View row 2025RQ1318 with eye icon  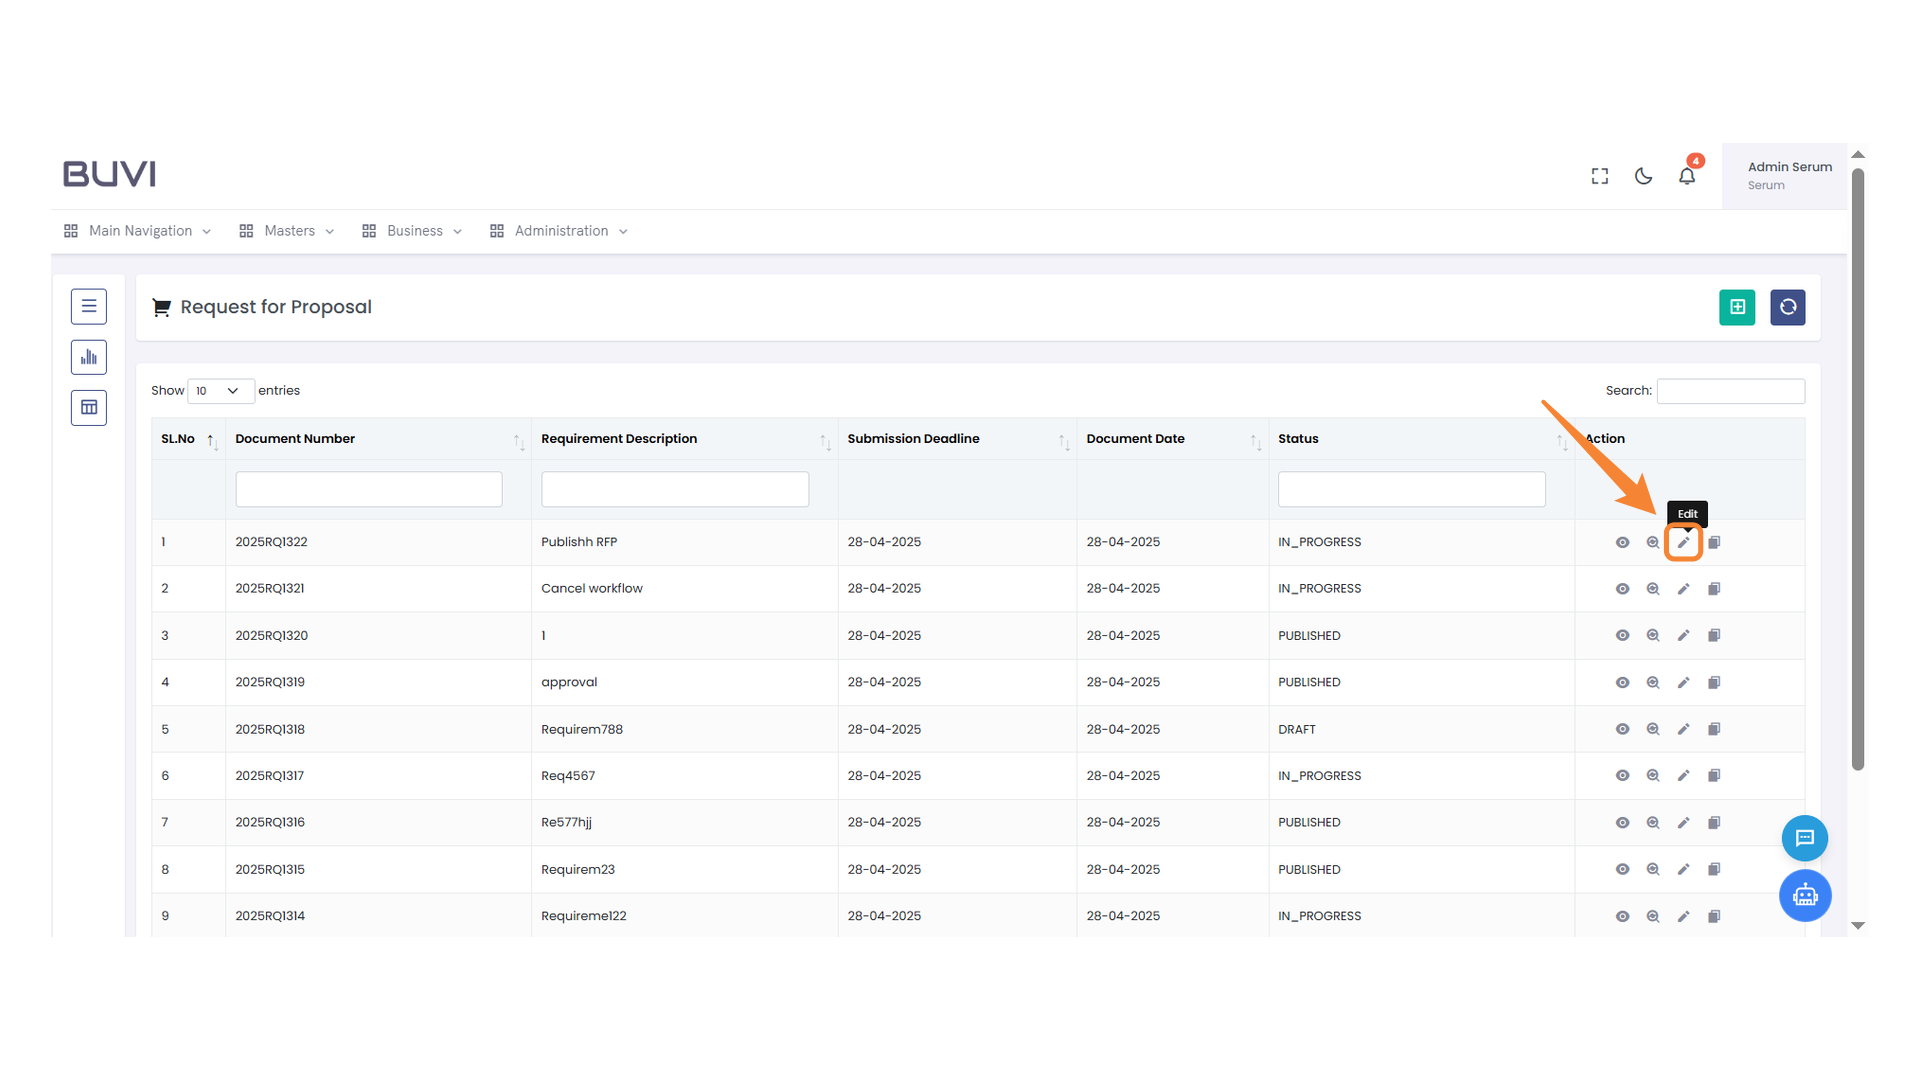tap(1622, 729)
